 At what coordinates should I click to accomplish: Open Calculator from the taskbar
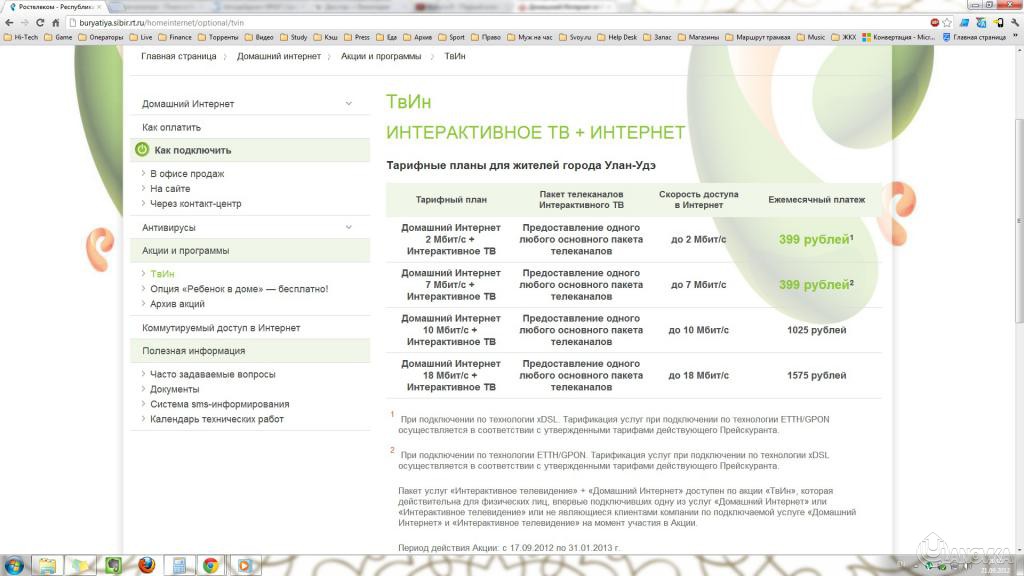pyautogui.click(x=179, y=565)
